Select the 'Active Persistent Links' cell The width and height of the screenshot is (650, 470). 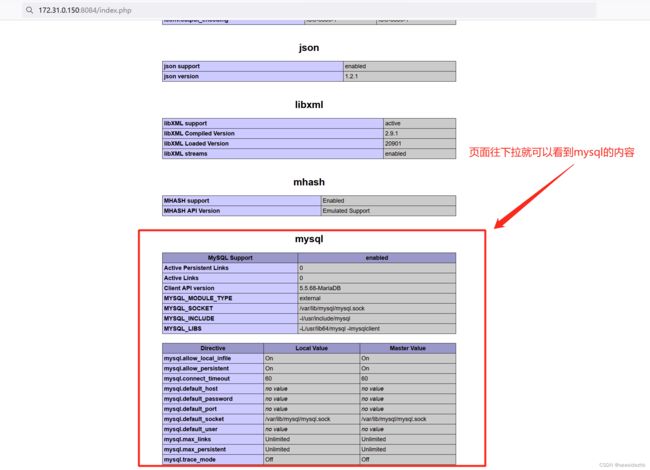230,268
